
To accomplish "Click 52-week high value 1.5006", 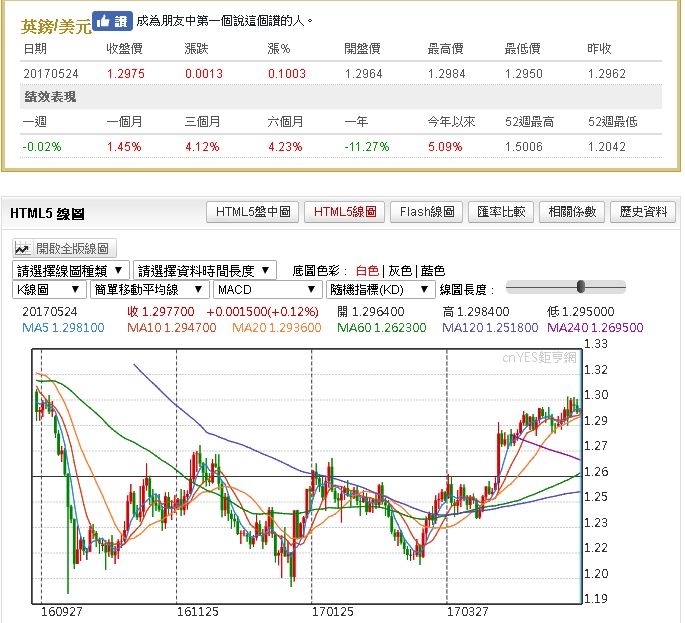I will 523,146.
